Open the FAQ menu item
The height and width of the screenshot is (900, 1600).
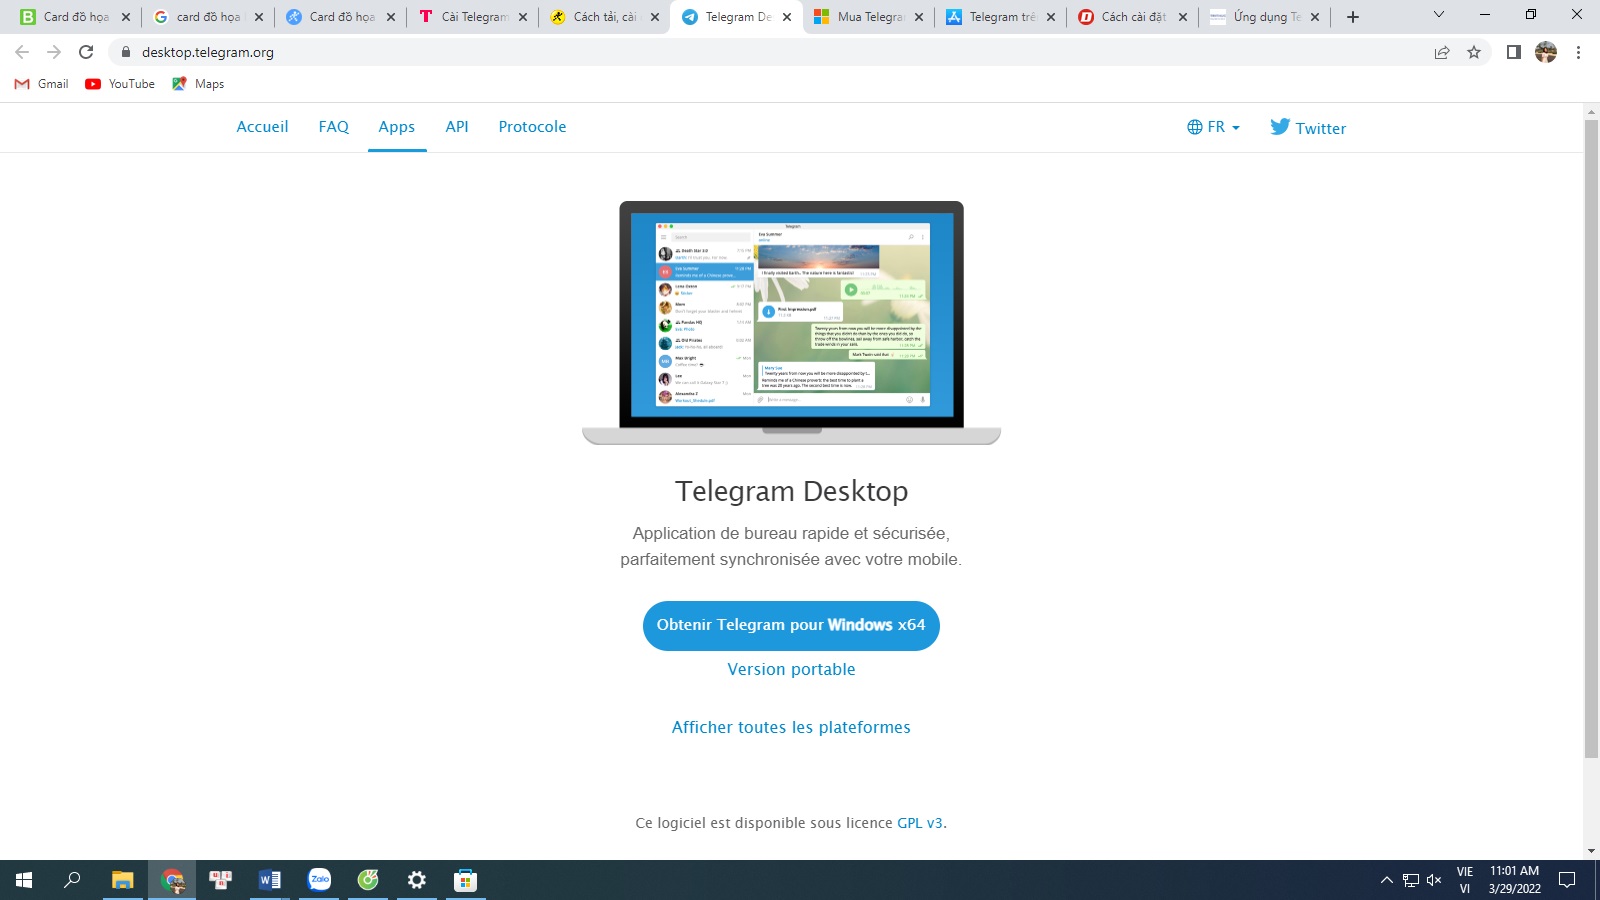coord(334,127)
